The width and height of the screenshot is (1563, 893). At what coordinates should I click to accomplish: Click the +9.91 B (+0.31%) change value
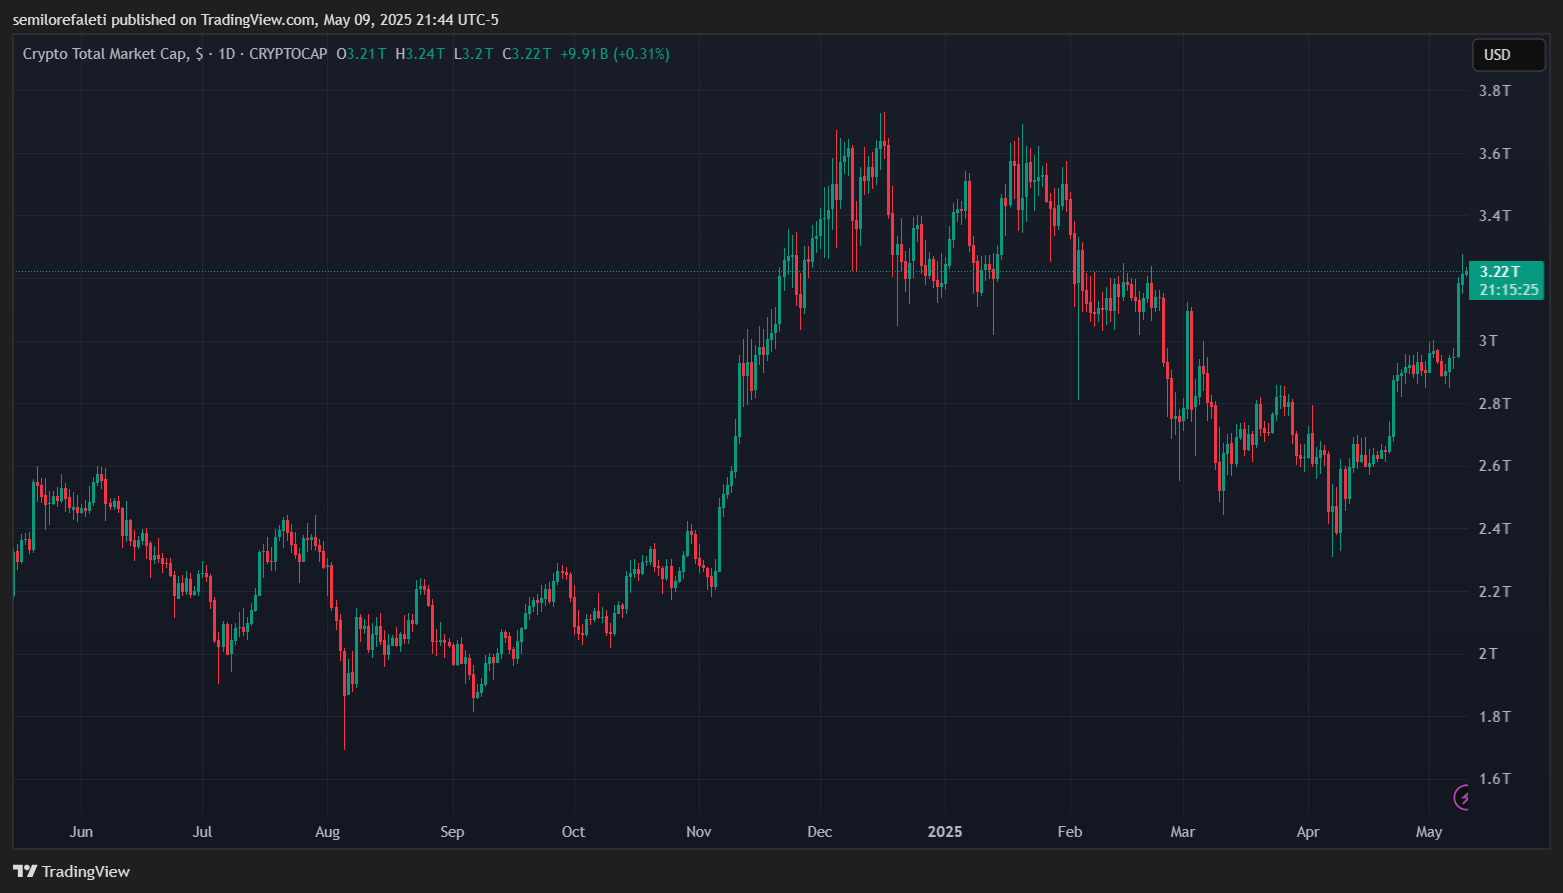coord(615,54)
